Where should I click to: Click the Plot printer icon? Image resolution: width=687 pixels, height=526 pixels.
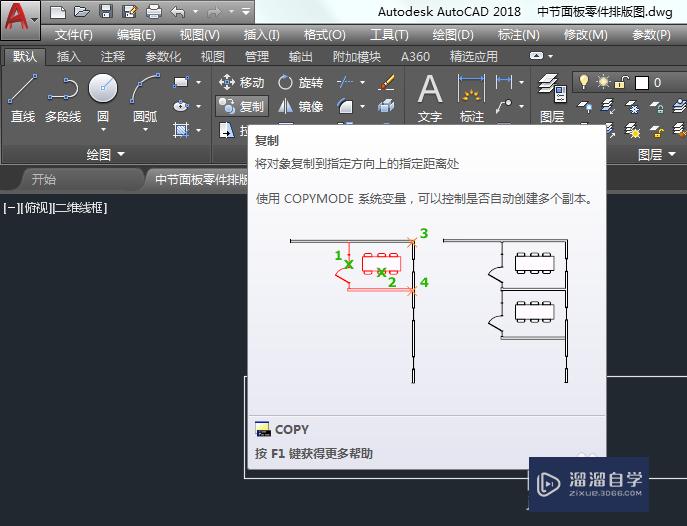point(153,12)
